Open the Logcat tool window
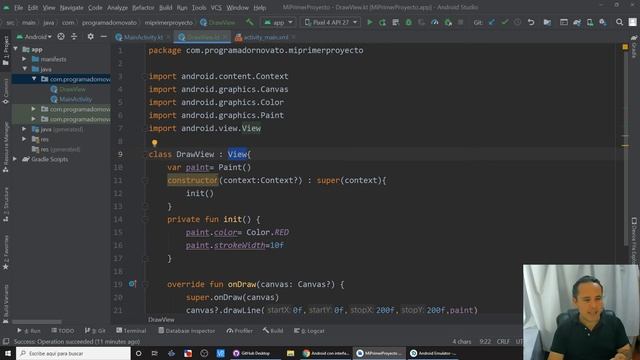 [309, 331]
